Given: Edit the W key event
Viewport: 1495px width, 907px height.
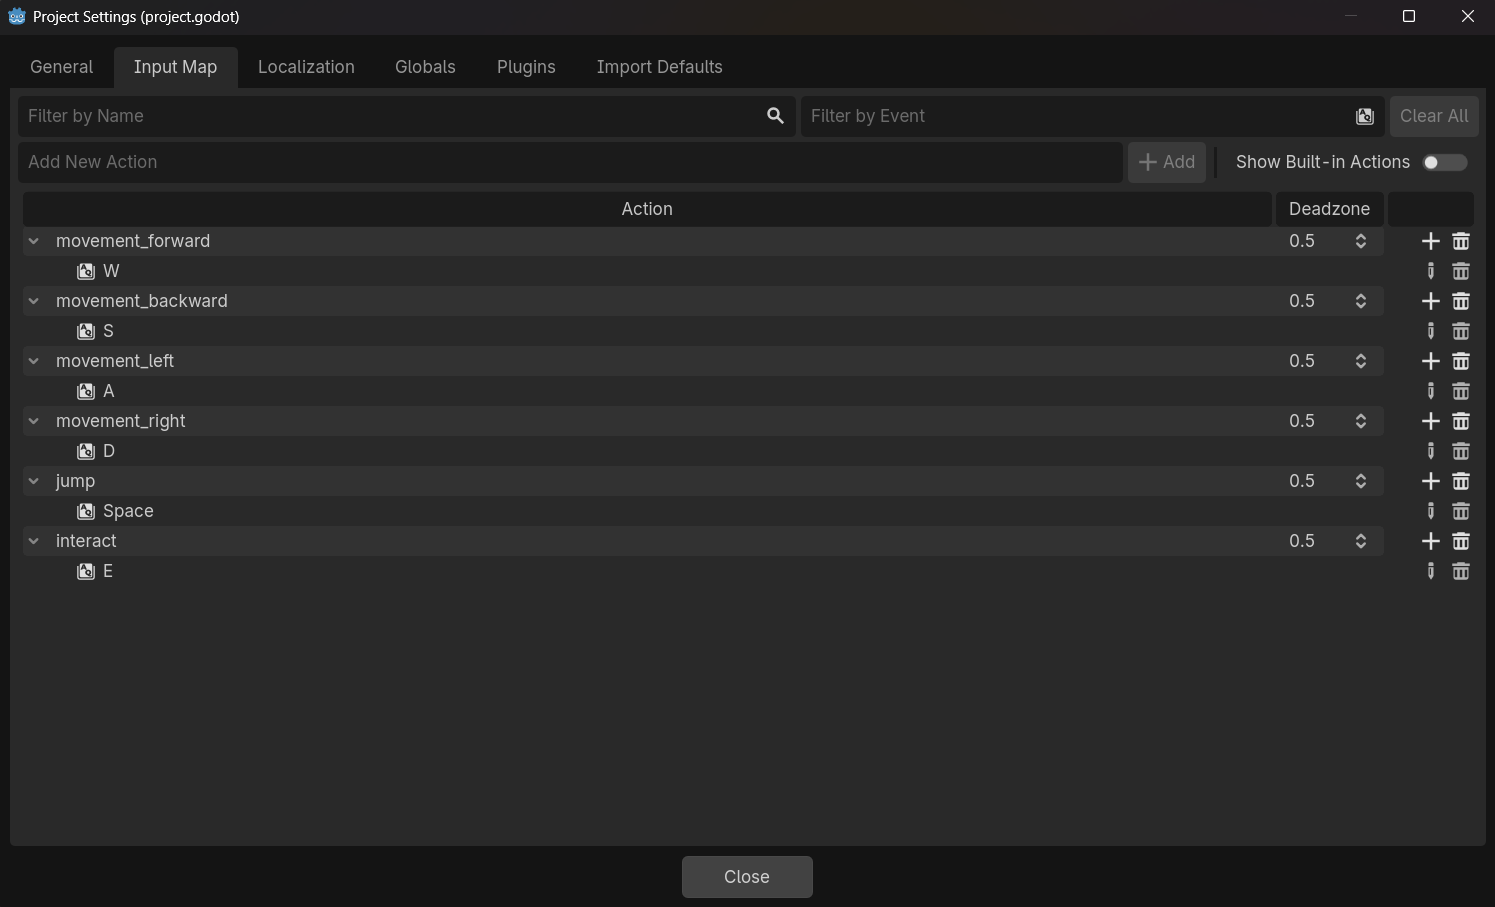Looking at the screenshot, I should coord(1430,271).
